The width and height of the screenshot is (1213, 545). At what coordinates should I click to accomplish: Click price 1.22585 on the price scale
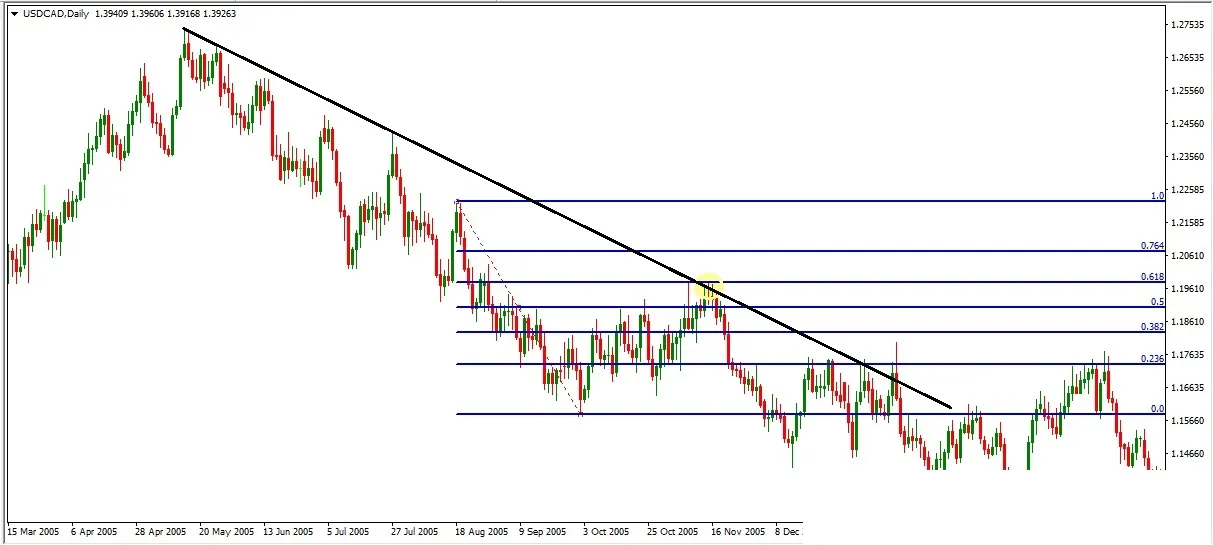1190,189
